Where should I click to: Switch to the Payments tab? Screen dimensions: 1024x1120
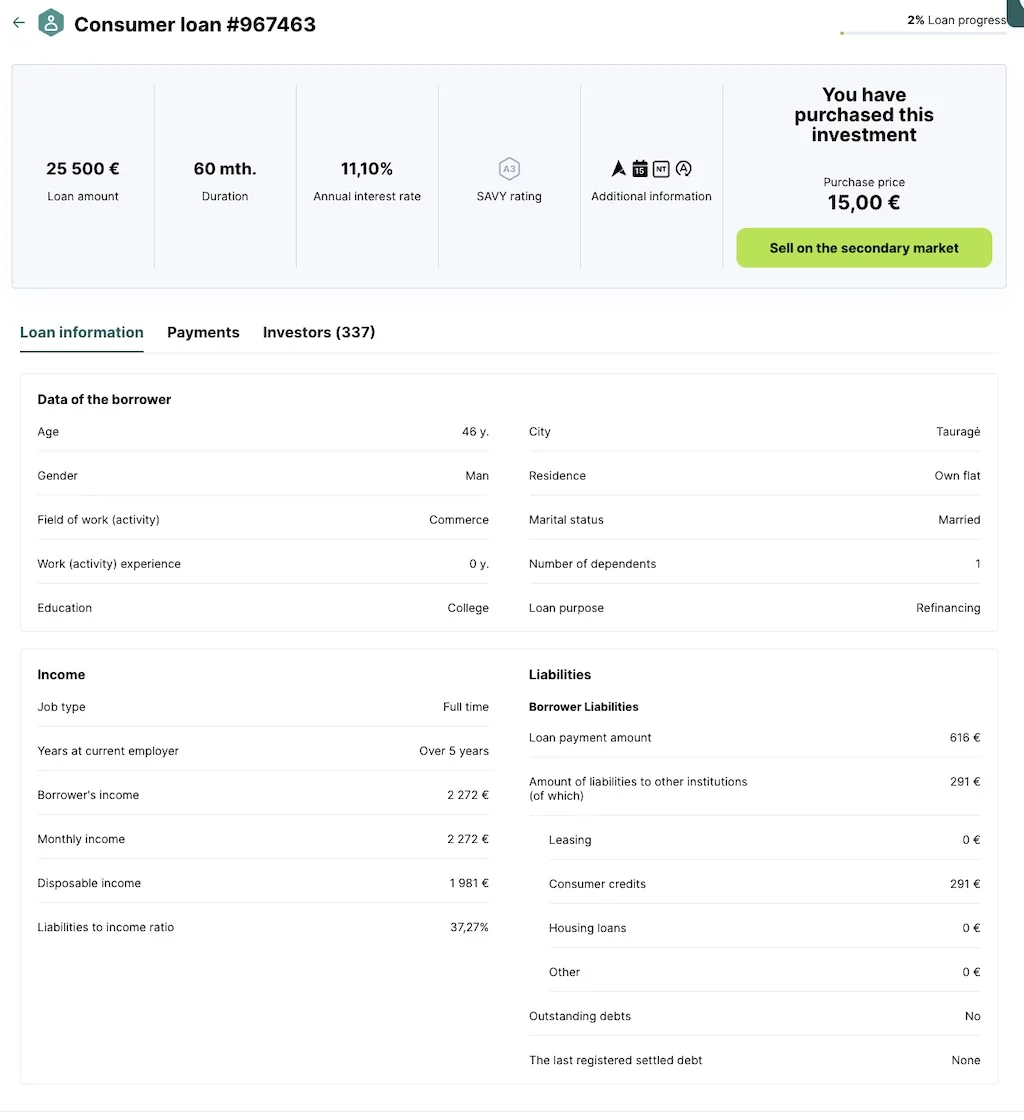(x=203, y=332)
